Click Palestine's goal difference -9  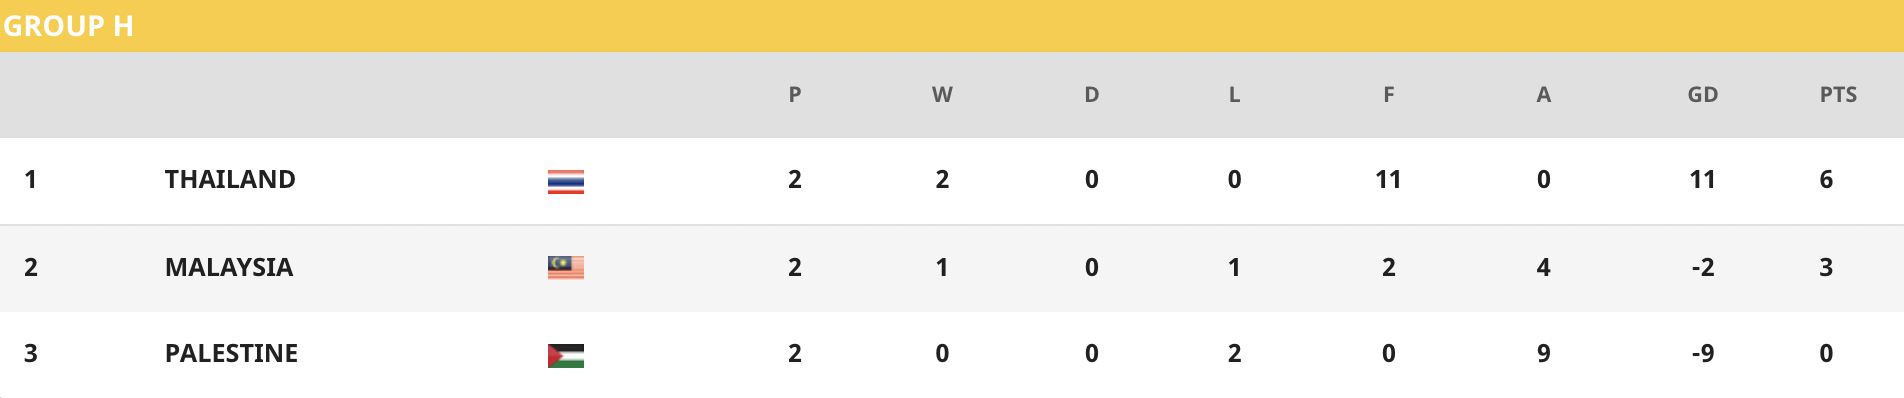tap(1703, 353)
